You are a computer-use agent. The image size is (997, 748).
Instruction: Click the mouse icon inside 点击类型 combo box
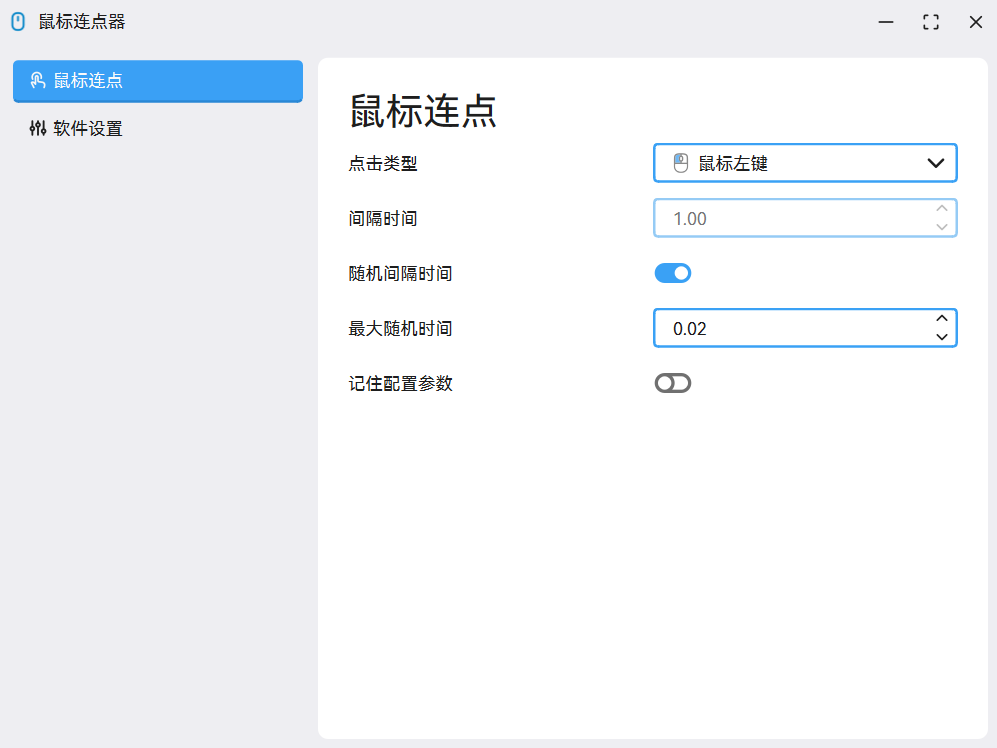click(x=681, y=163)
